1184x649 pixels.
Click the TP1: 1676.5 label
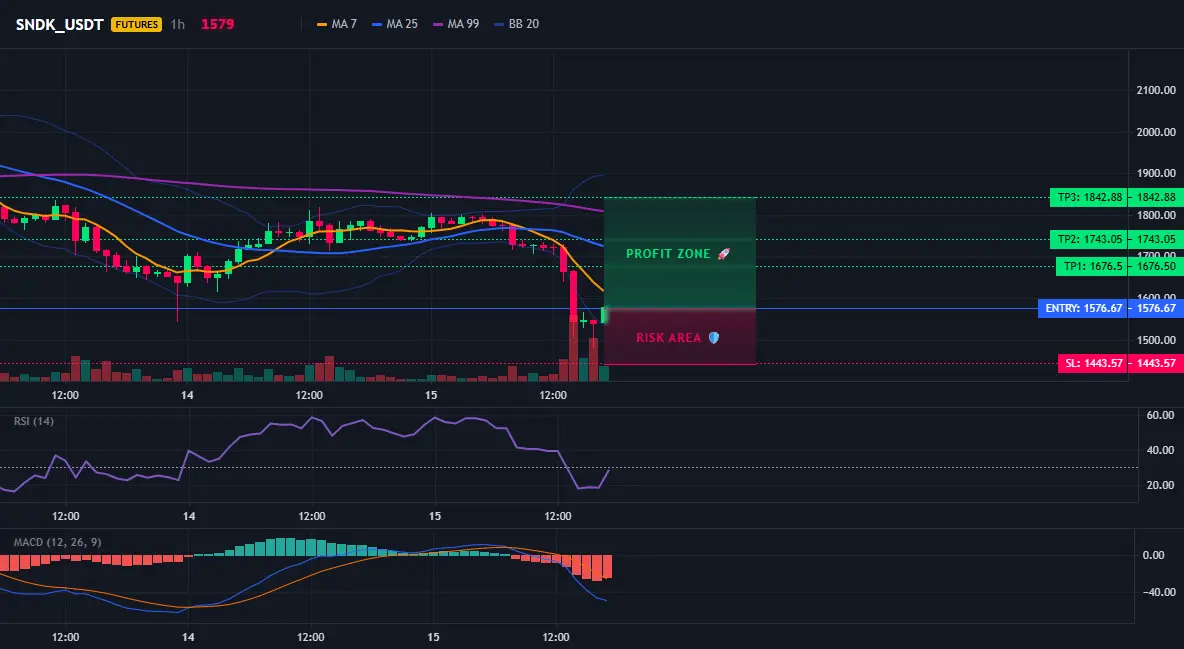1091,267
